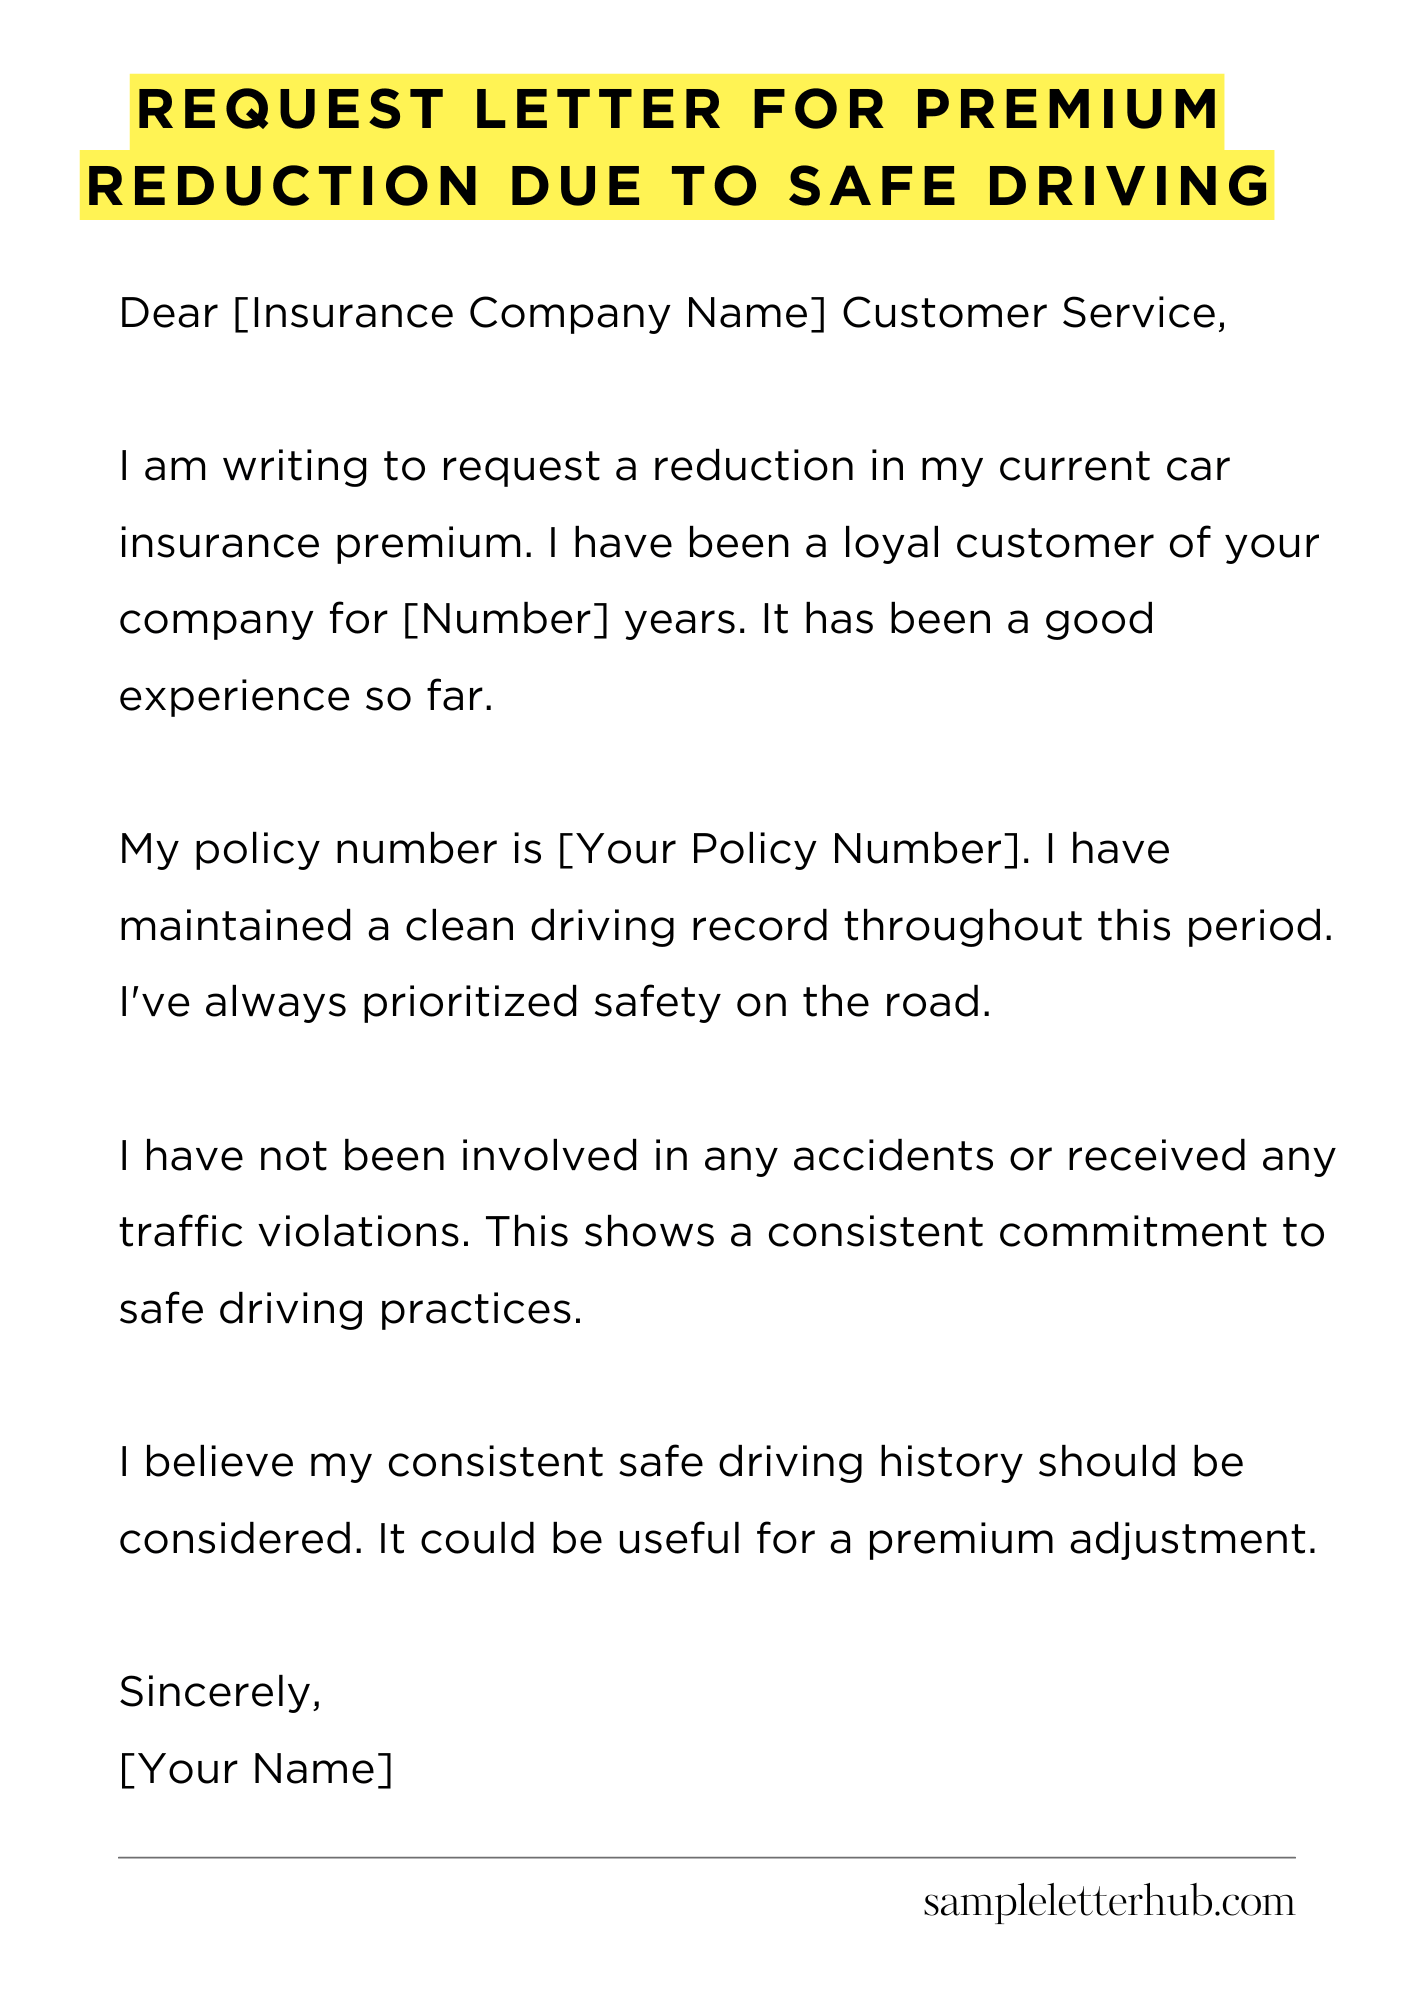Select the [Your Name] signature placeholder
The width and height of the screenshot is (1414, 2000).
[x=256, y=1768]
